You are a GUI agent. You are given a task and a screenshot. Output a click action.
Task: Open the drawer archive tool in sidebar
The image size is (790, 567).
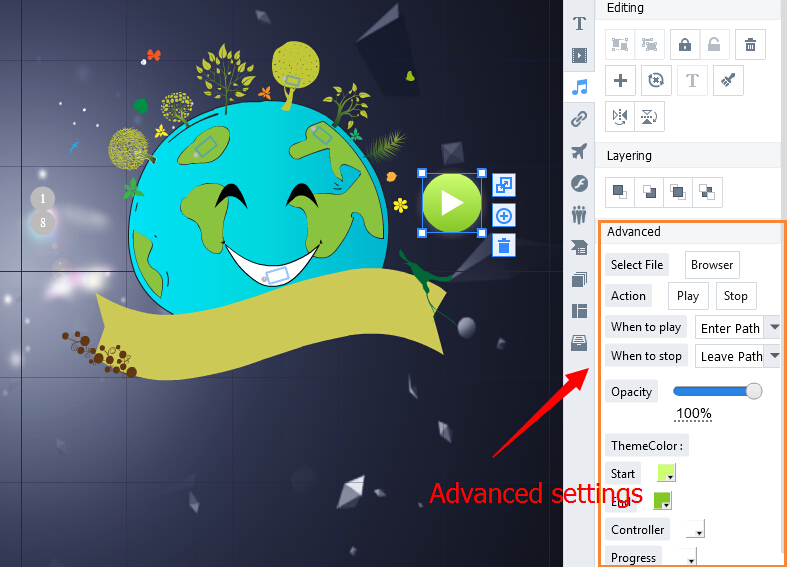click(x=579, y=343)
